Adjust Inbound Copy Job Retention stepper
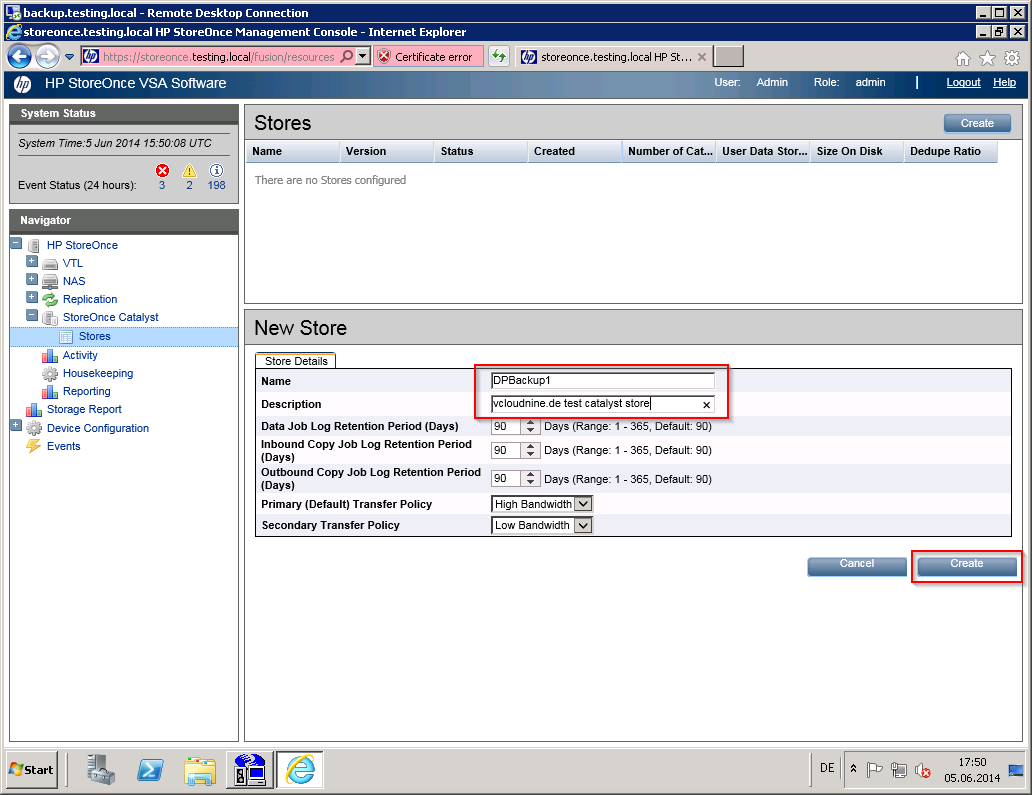This screenshot has height=795, width=1032. point(530,450)
